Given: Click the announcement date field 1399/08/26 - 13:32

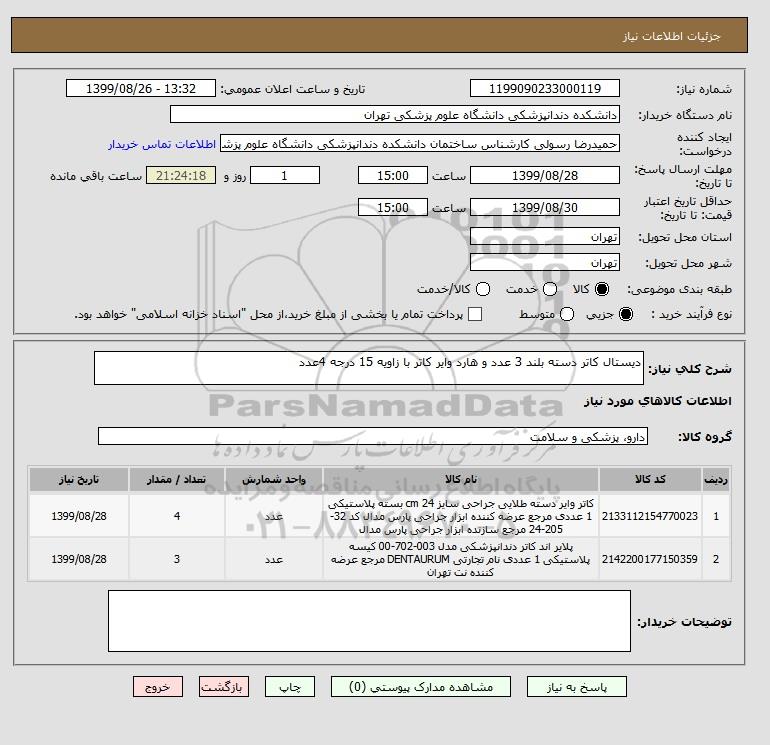Looking at the screenshot, I should [x=141, y=88].
